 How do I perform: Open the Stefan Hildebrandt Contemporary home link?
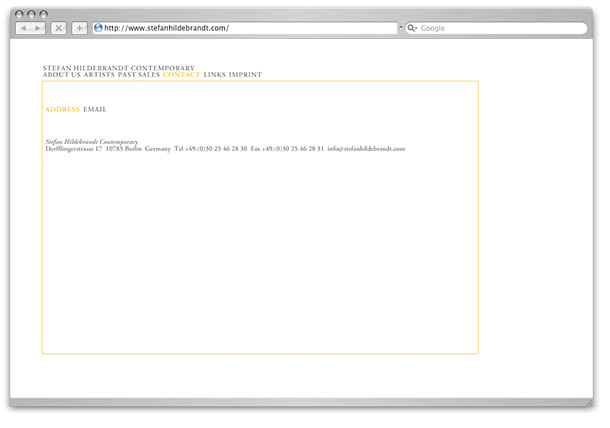click(119, 68)
